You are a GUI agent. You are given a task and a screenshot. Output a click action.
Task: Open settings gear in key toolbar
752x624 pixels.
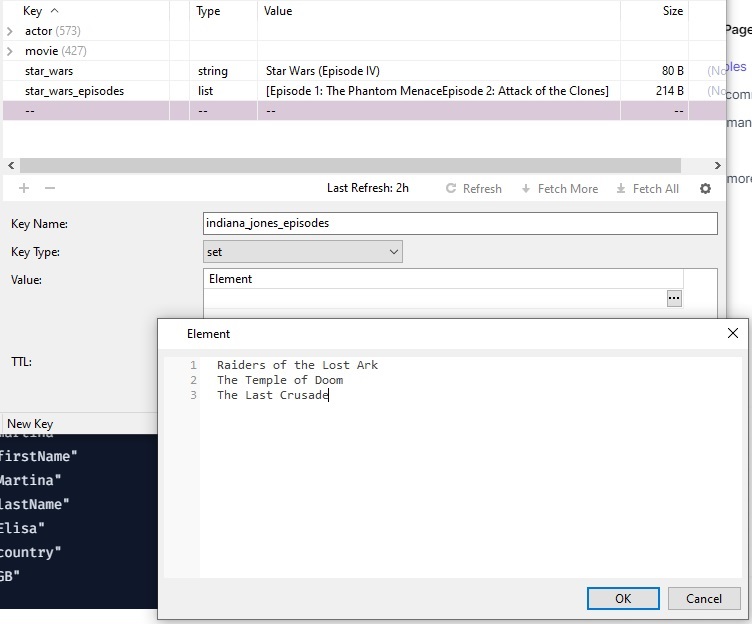(x=705, y=188)
